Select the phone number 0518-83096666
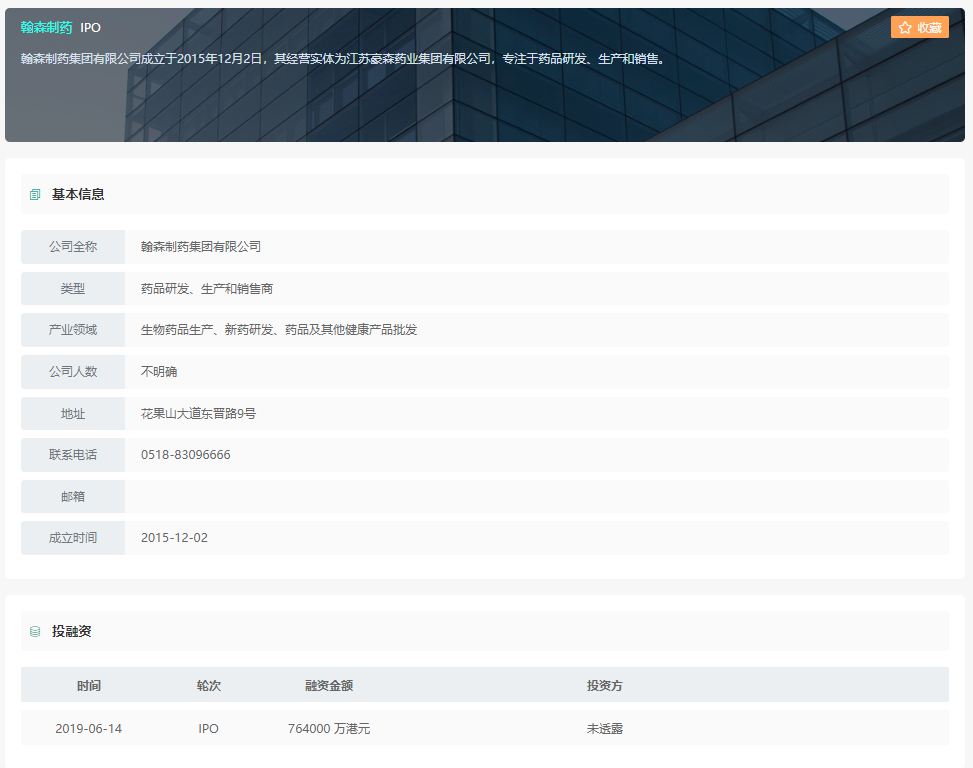Image resolution: width=973 pixels, height=768 pixels. click(x=186, y=455)
